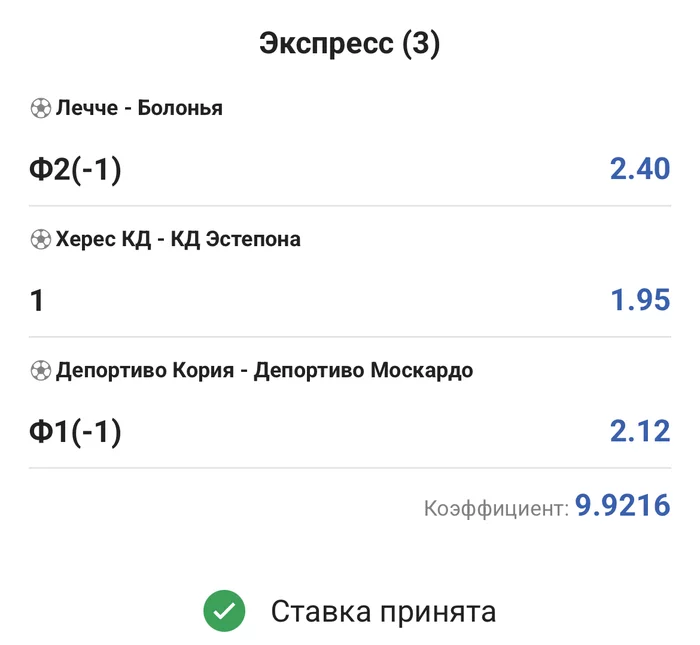Click the 1.95 odds value
The image size is (700, 645).
point(639,301)
